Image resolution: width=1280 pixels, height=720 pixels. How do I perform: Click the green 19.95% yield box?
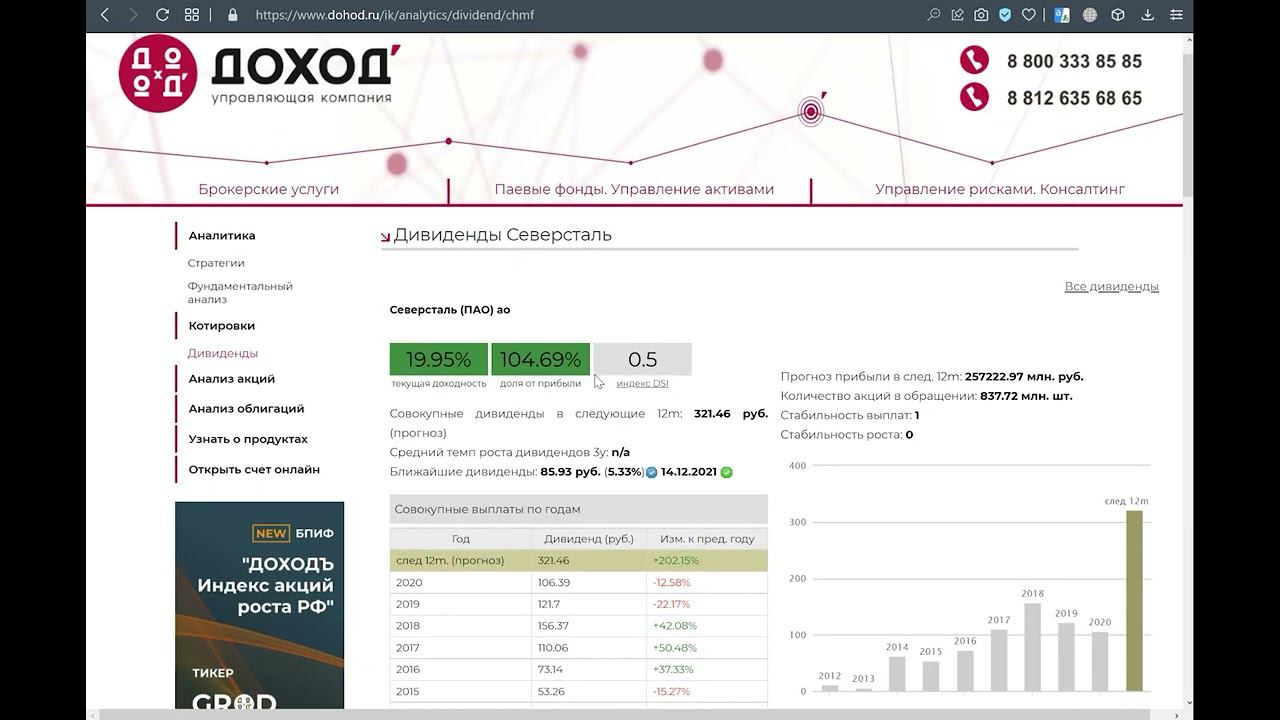point(439,359)
